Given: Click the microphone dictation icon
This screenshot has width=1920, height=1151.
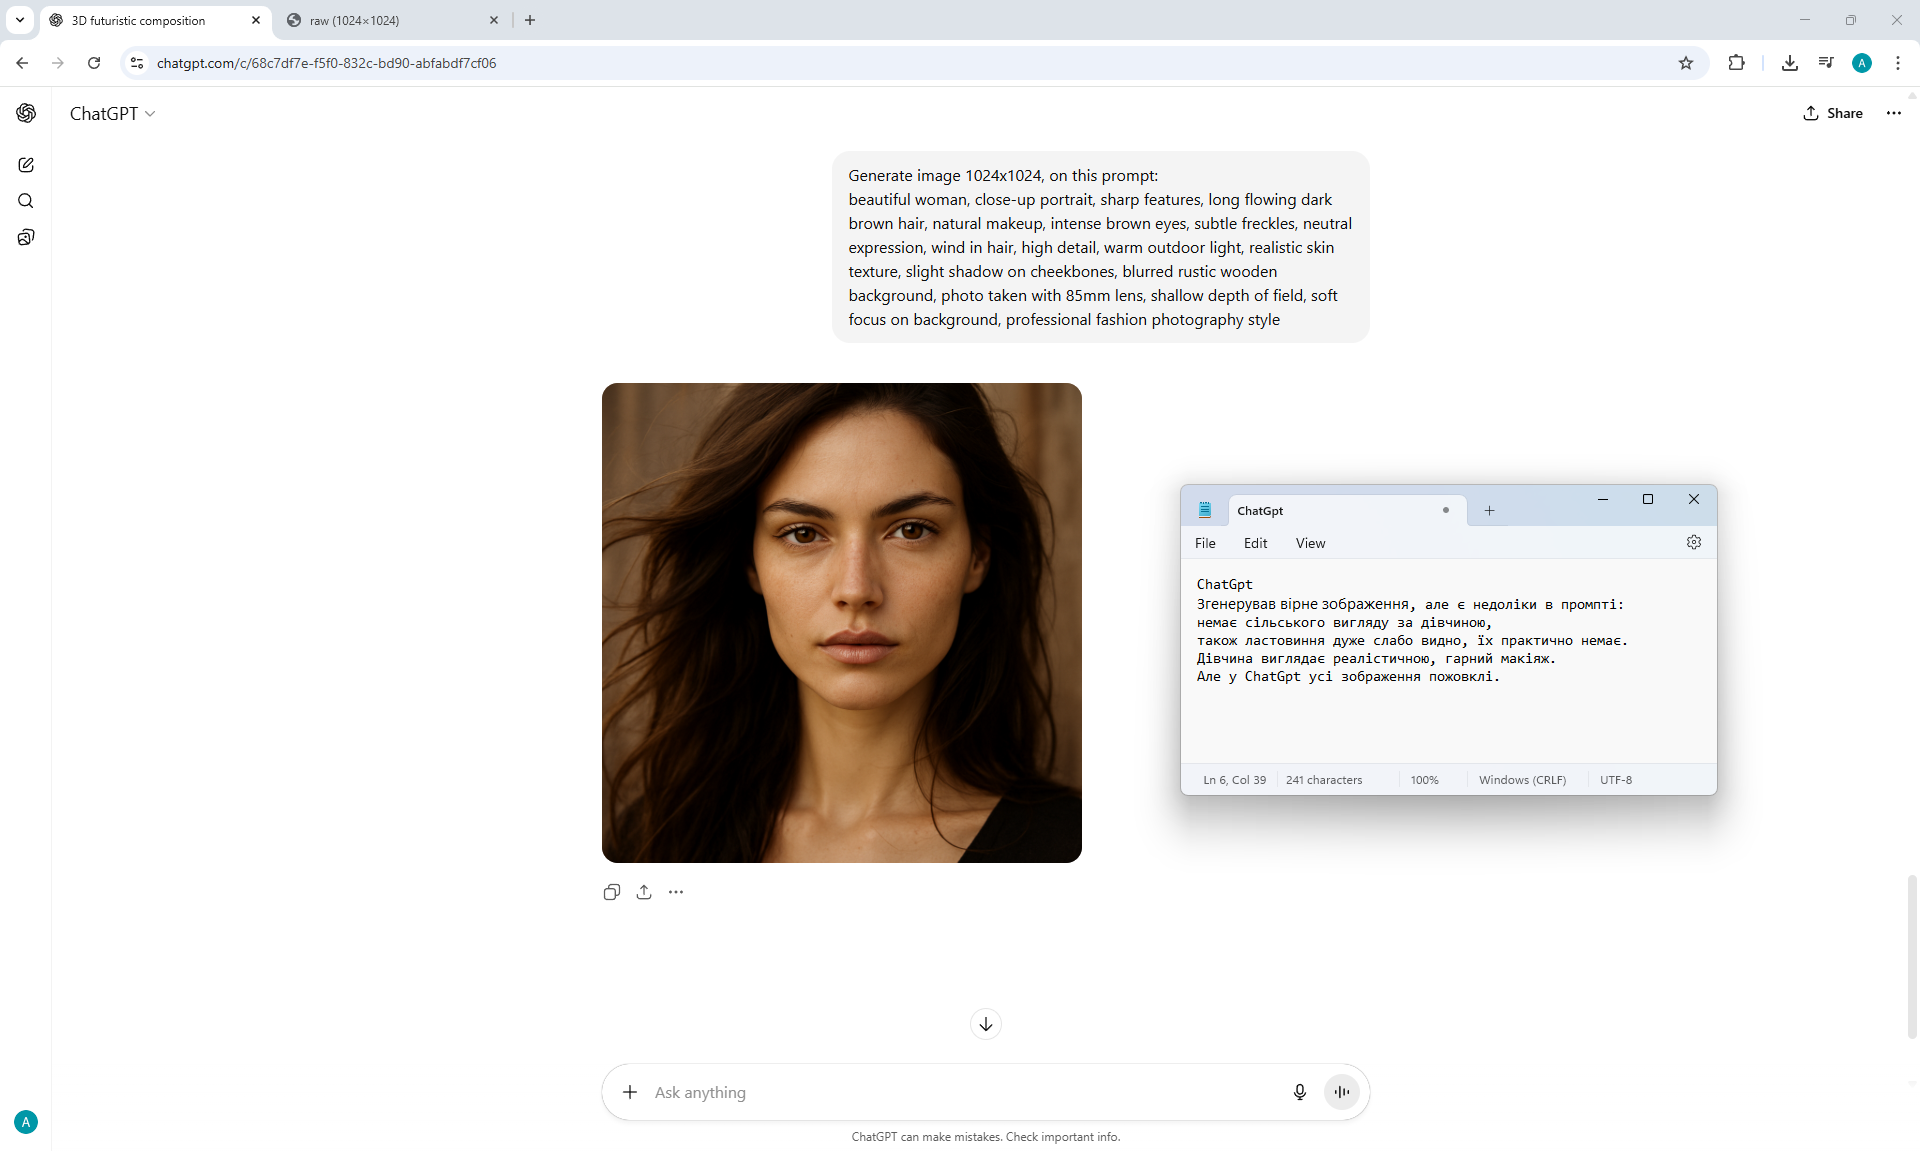Looking at the screenshot, I should tap(1299, 1092).
